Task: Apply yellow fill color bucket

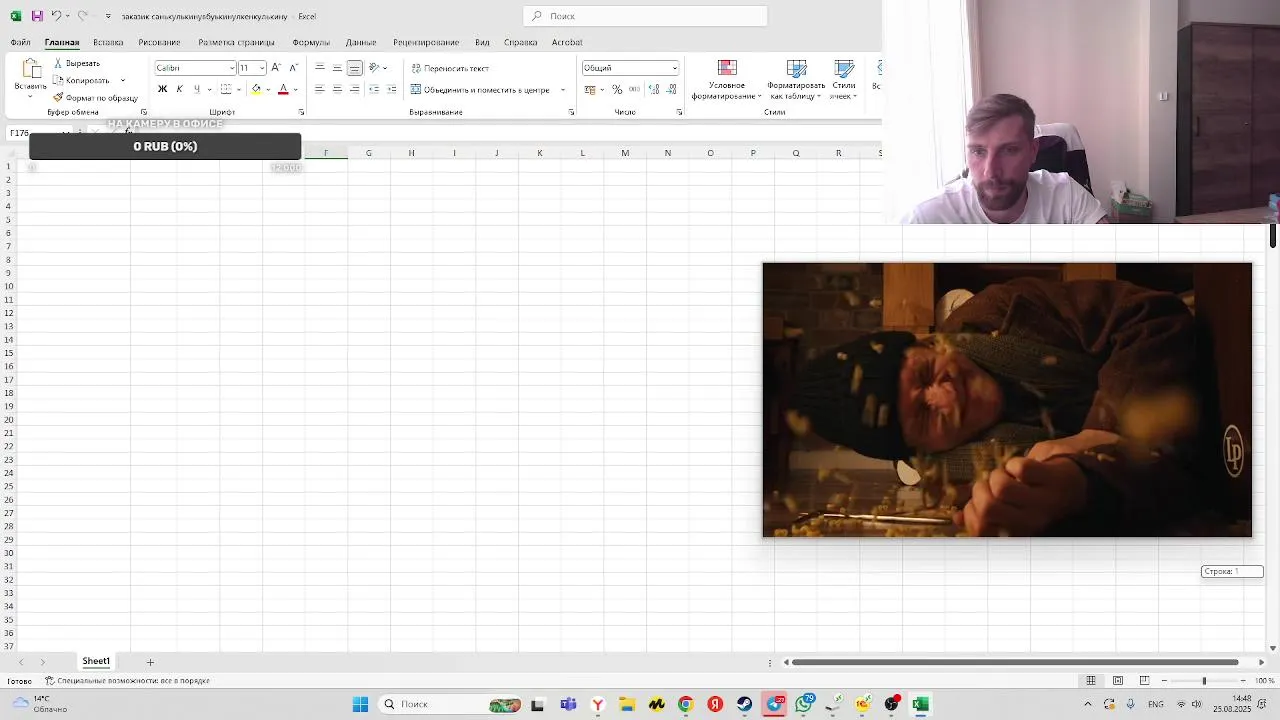Action: (x=256, y=89)
